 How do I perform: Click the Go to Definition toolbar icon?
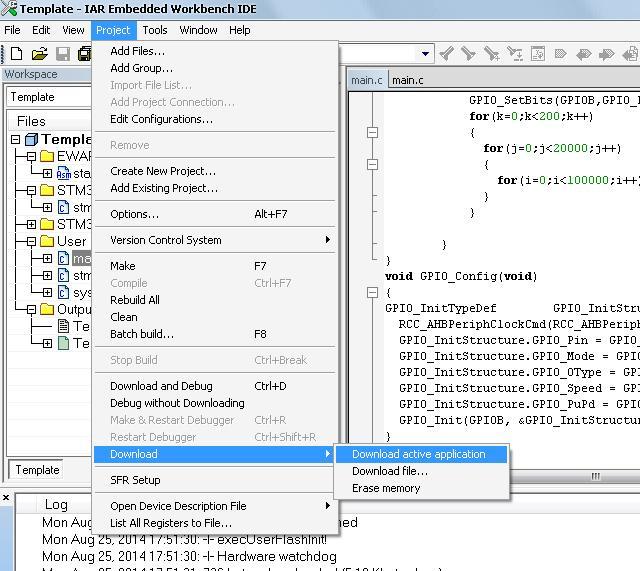pos(538,53)
